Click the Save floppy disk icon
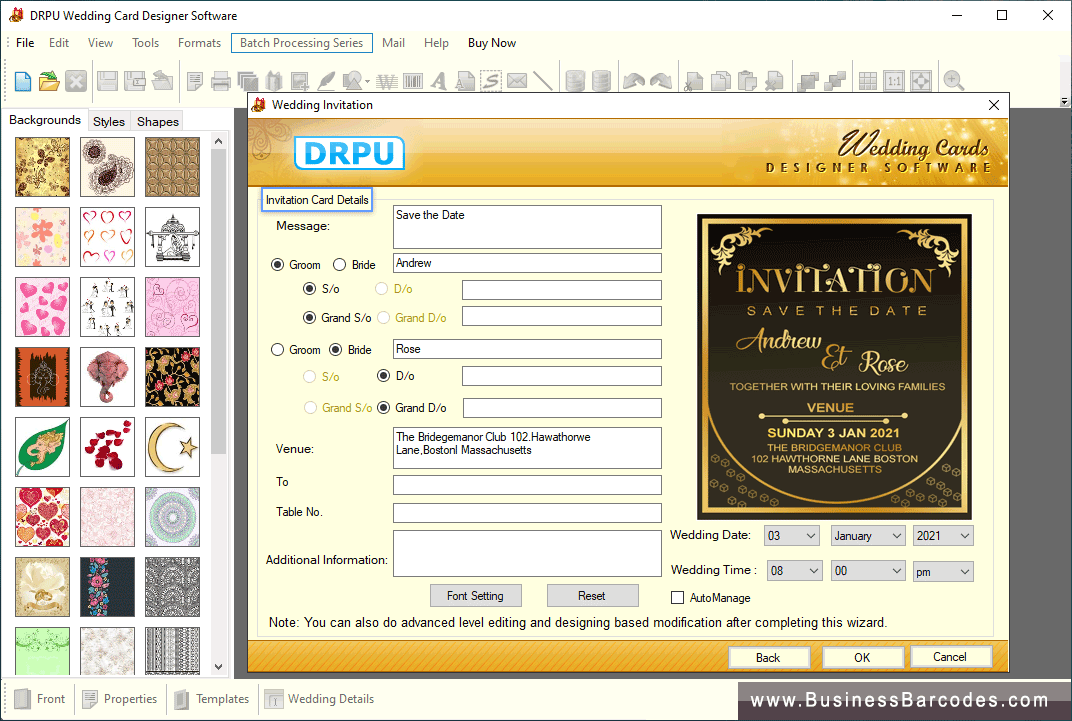This screenshot has width=1072, height=721. click(107, 81)
